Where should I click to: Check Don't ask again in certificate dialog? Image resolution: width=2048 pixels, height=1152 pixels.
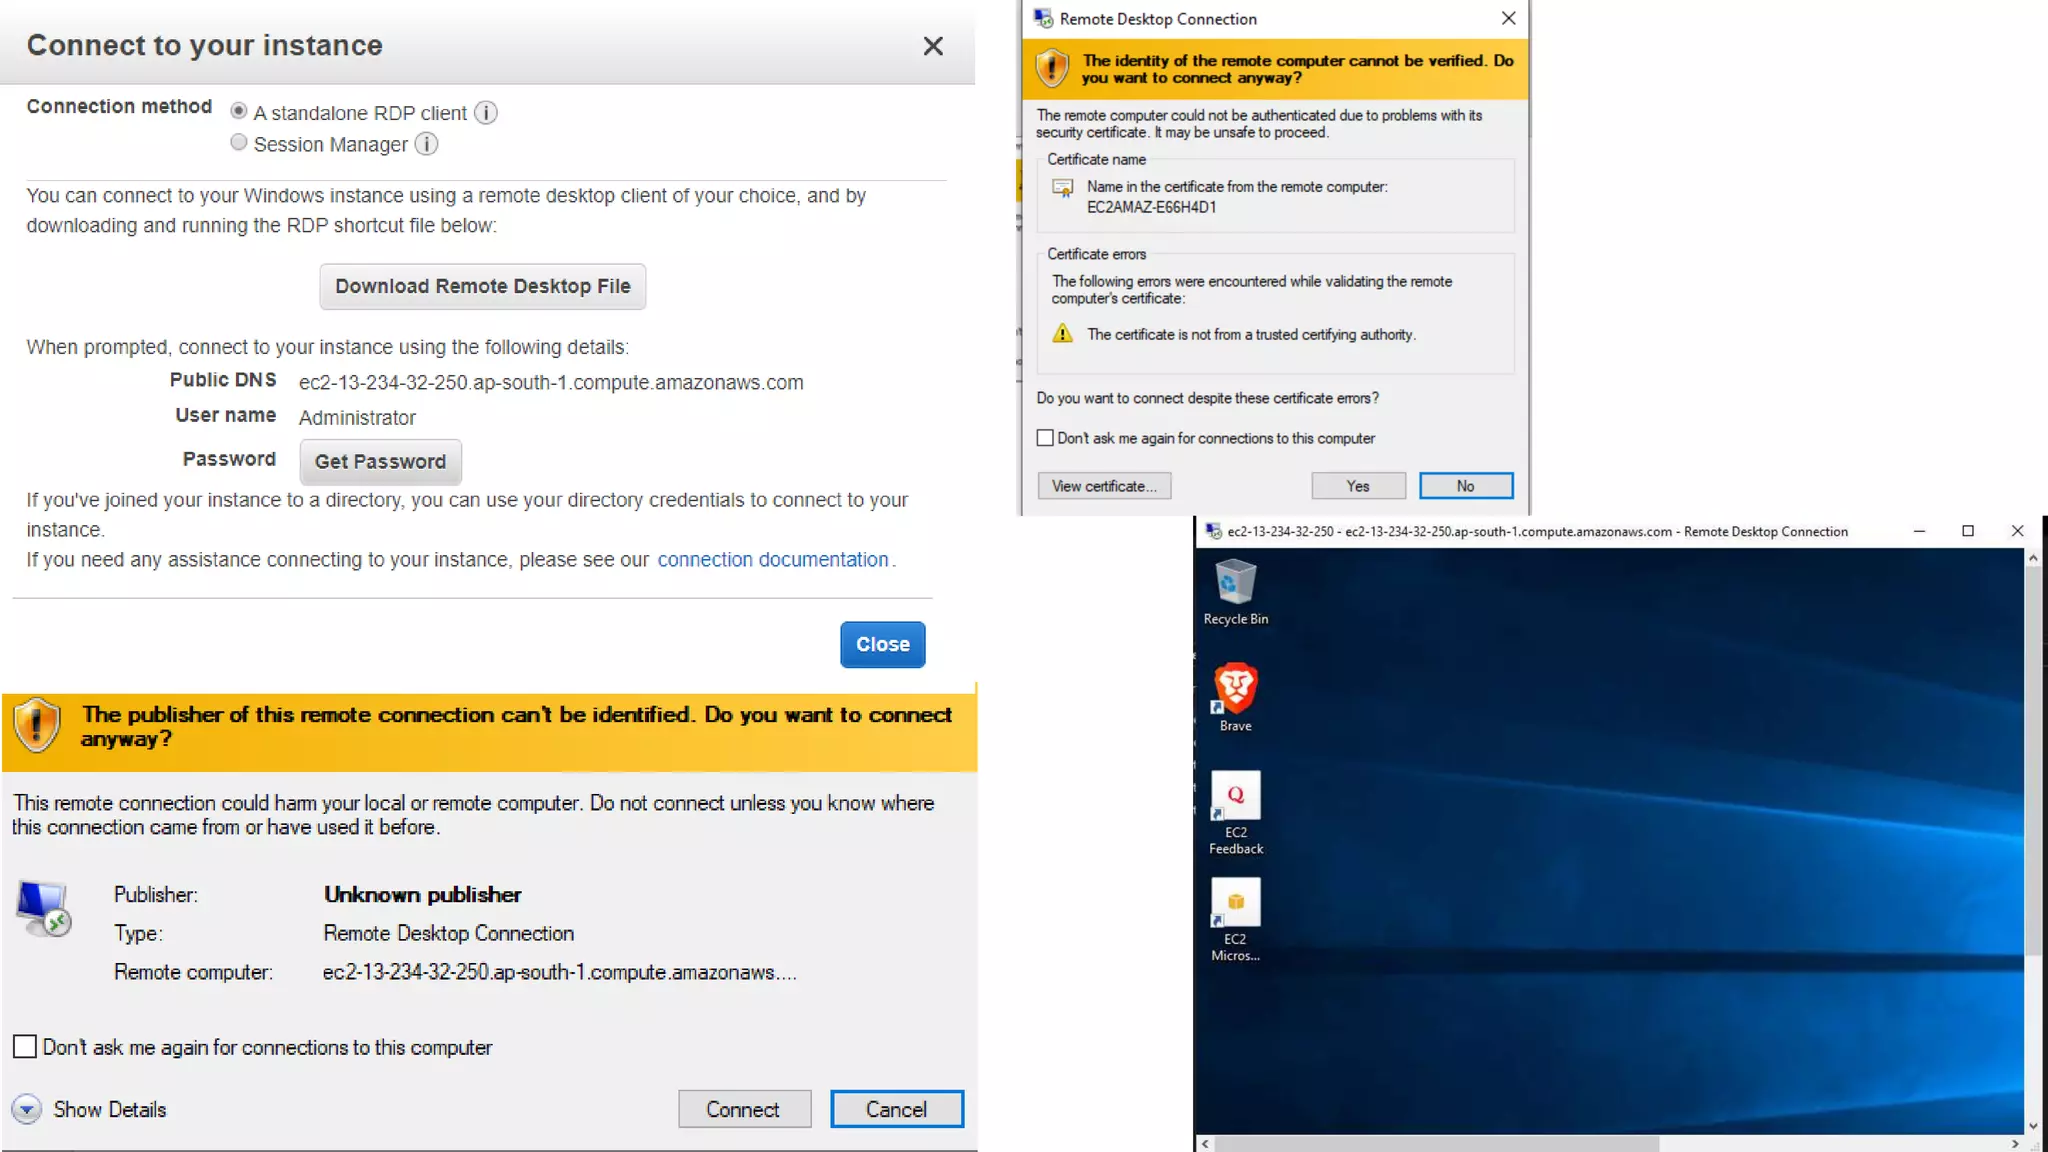(1045, 438)
